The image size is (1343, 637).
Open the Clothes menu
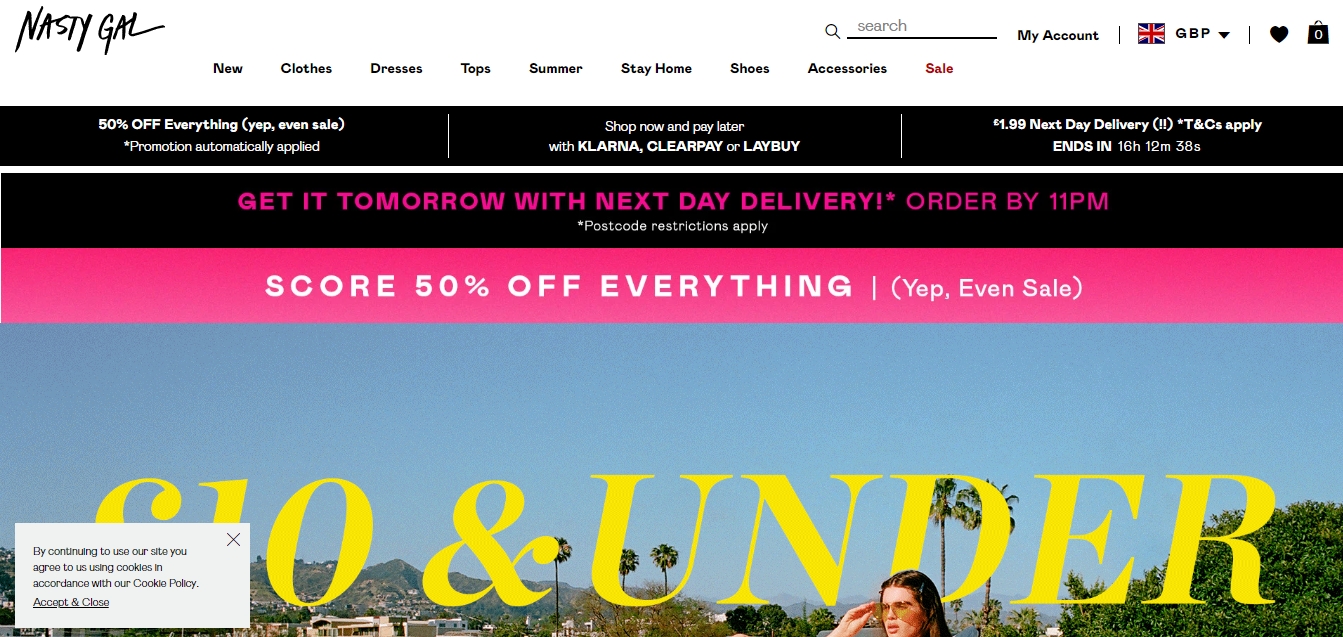(306, 68)
